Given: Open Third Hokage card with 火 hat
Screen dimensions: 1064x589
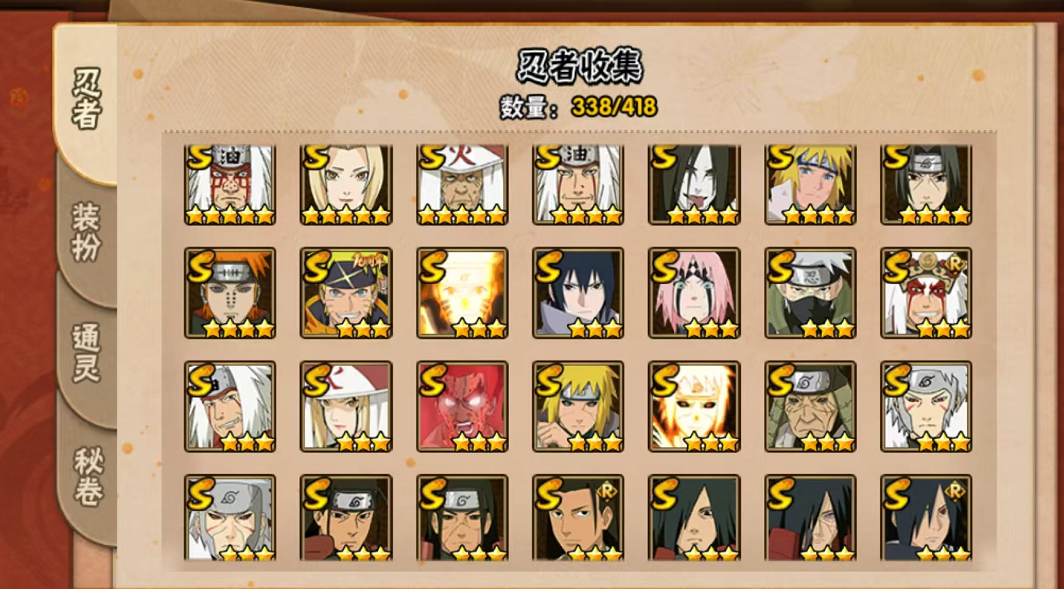Looking at the screenshot, I should [x=462, y=185].
